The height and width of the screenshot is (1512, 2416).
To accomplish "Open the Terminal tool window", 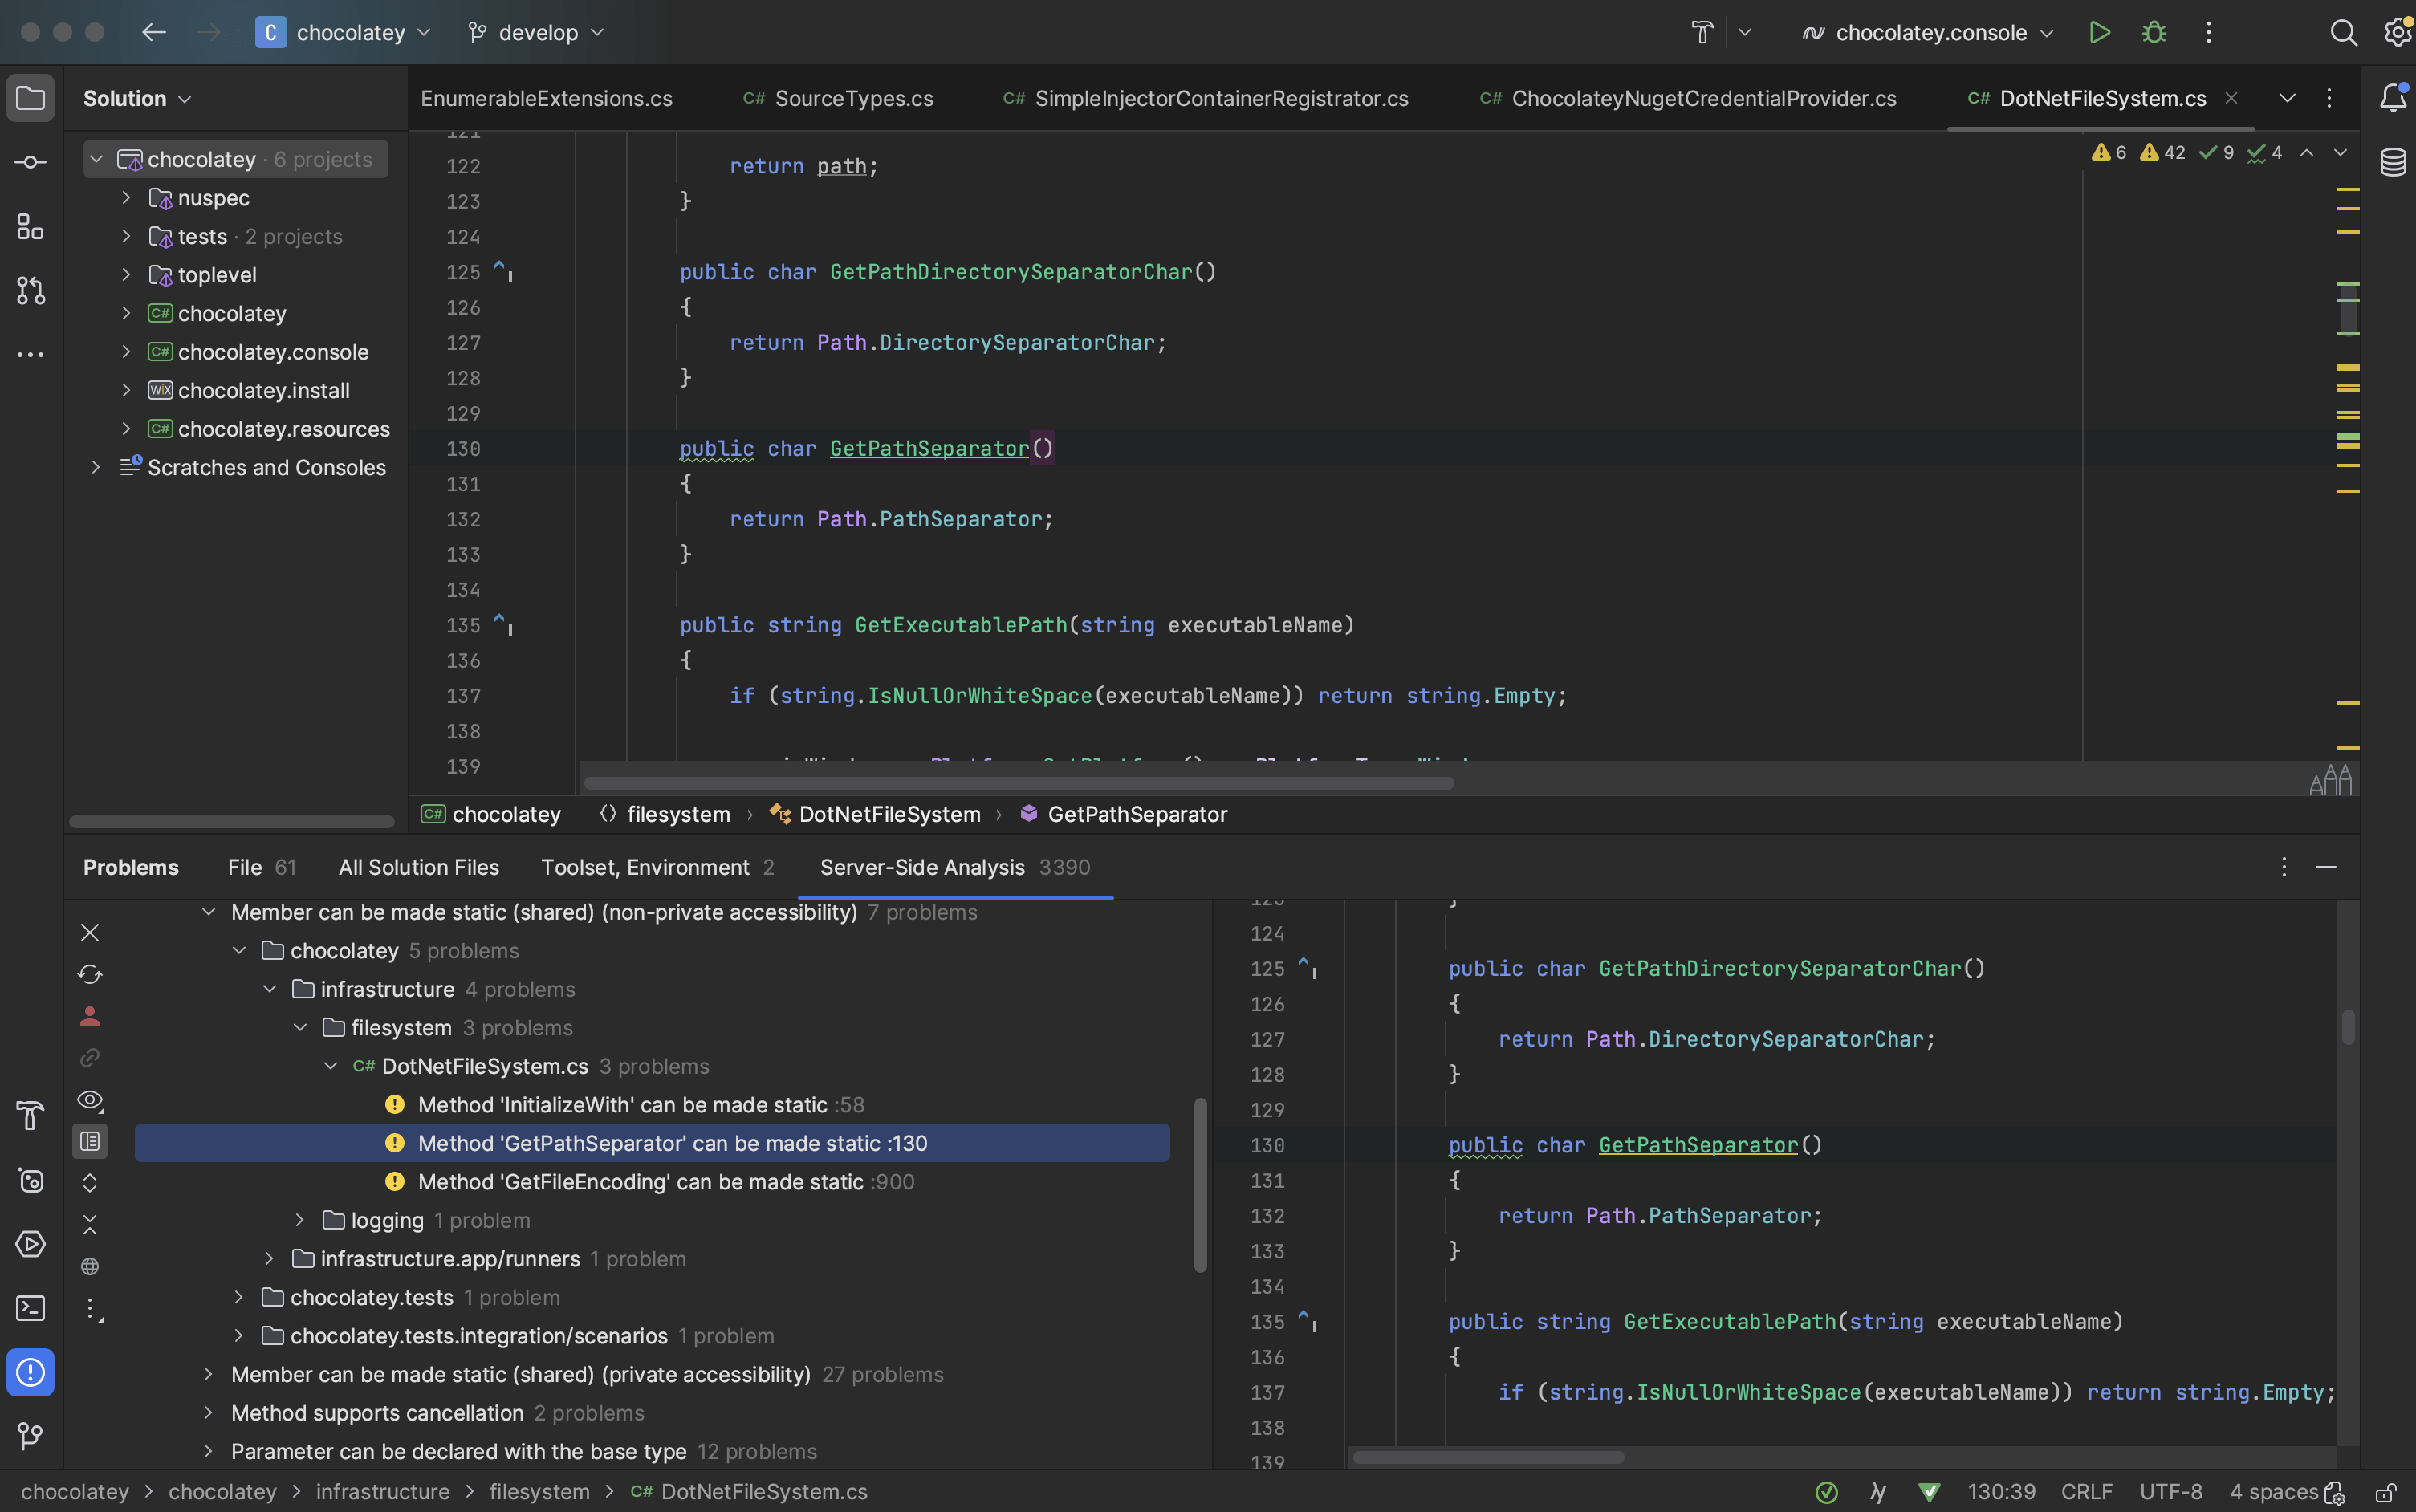I will pyautogui.click(x=30, y=1308).
